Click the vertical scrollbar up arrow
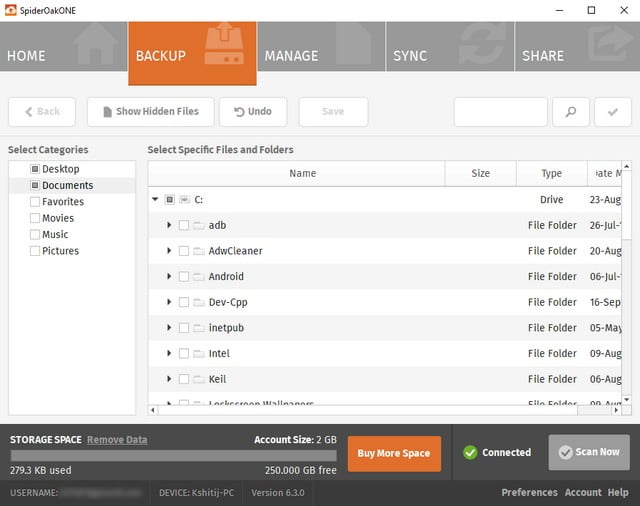This screenshot has height=506, width=640. 627,166
